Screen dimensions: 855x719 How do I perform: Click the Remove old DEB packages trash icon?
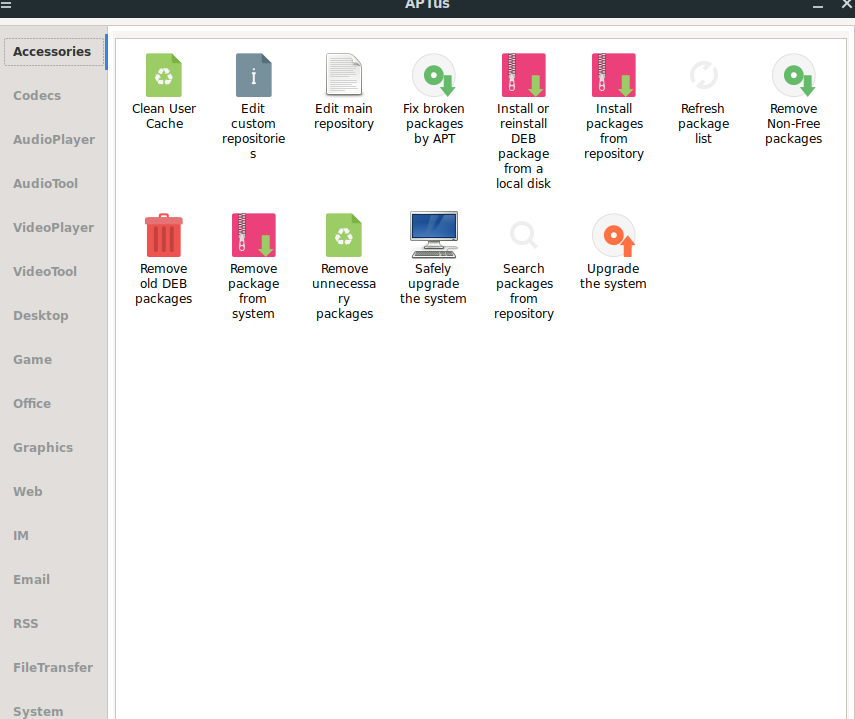tap(164, 235)
